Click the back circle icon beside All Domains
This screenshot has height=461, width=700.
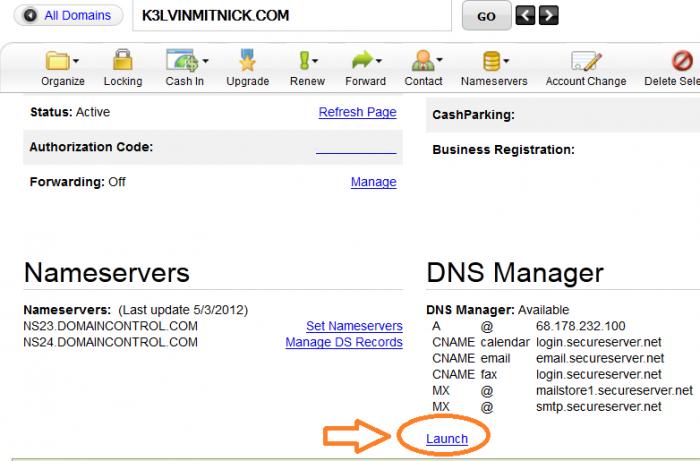(30, 15)
